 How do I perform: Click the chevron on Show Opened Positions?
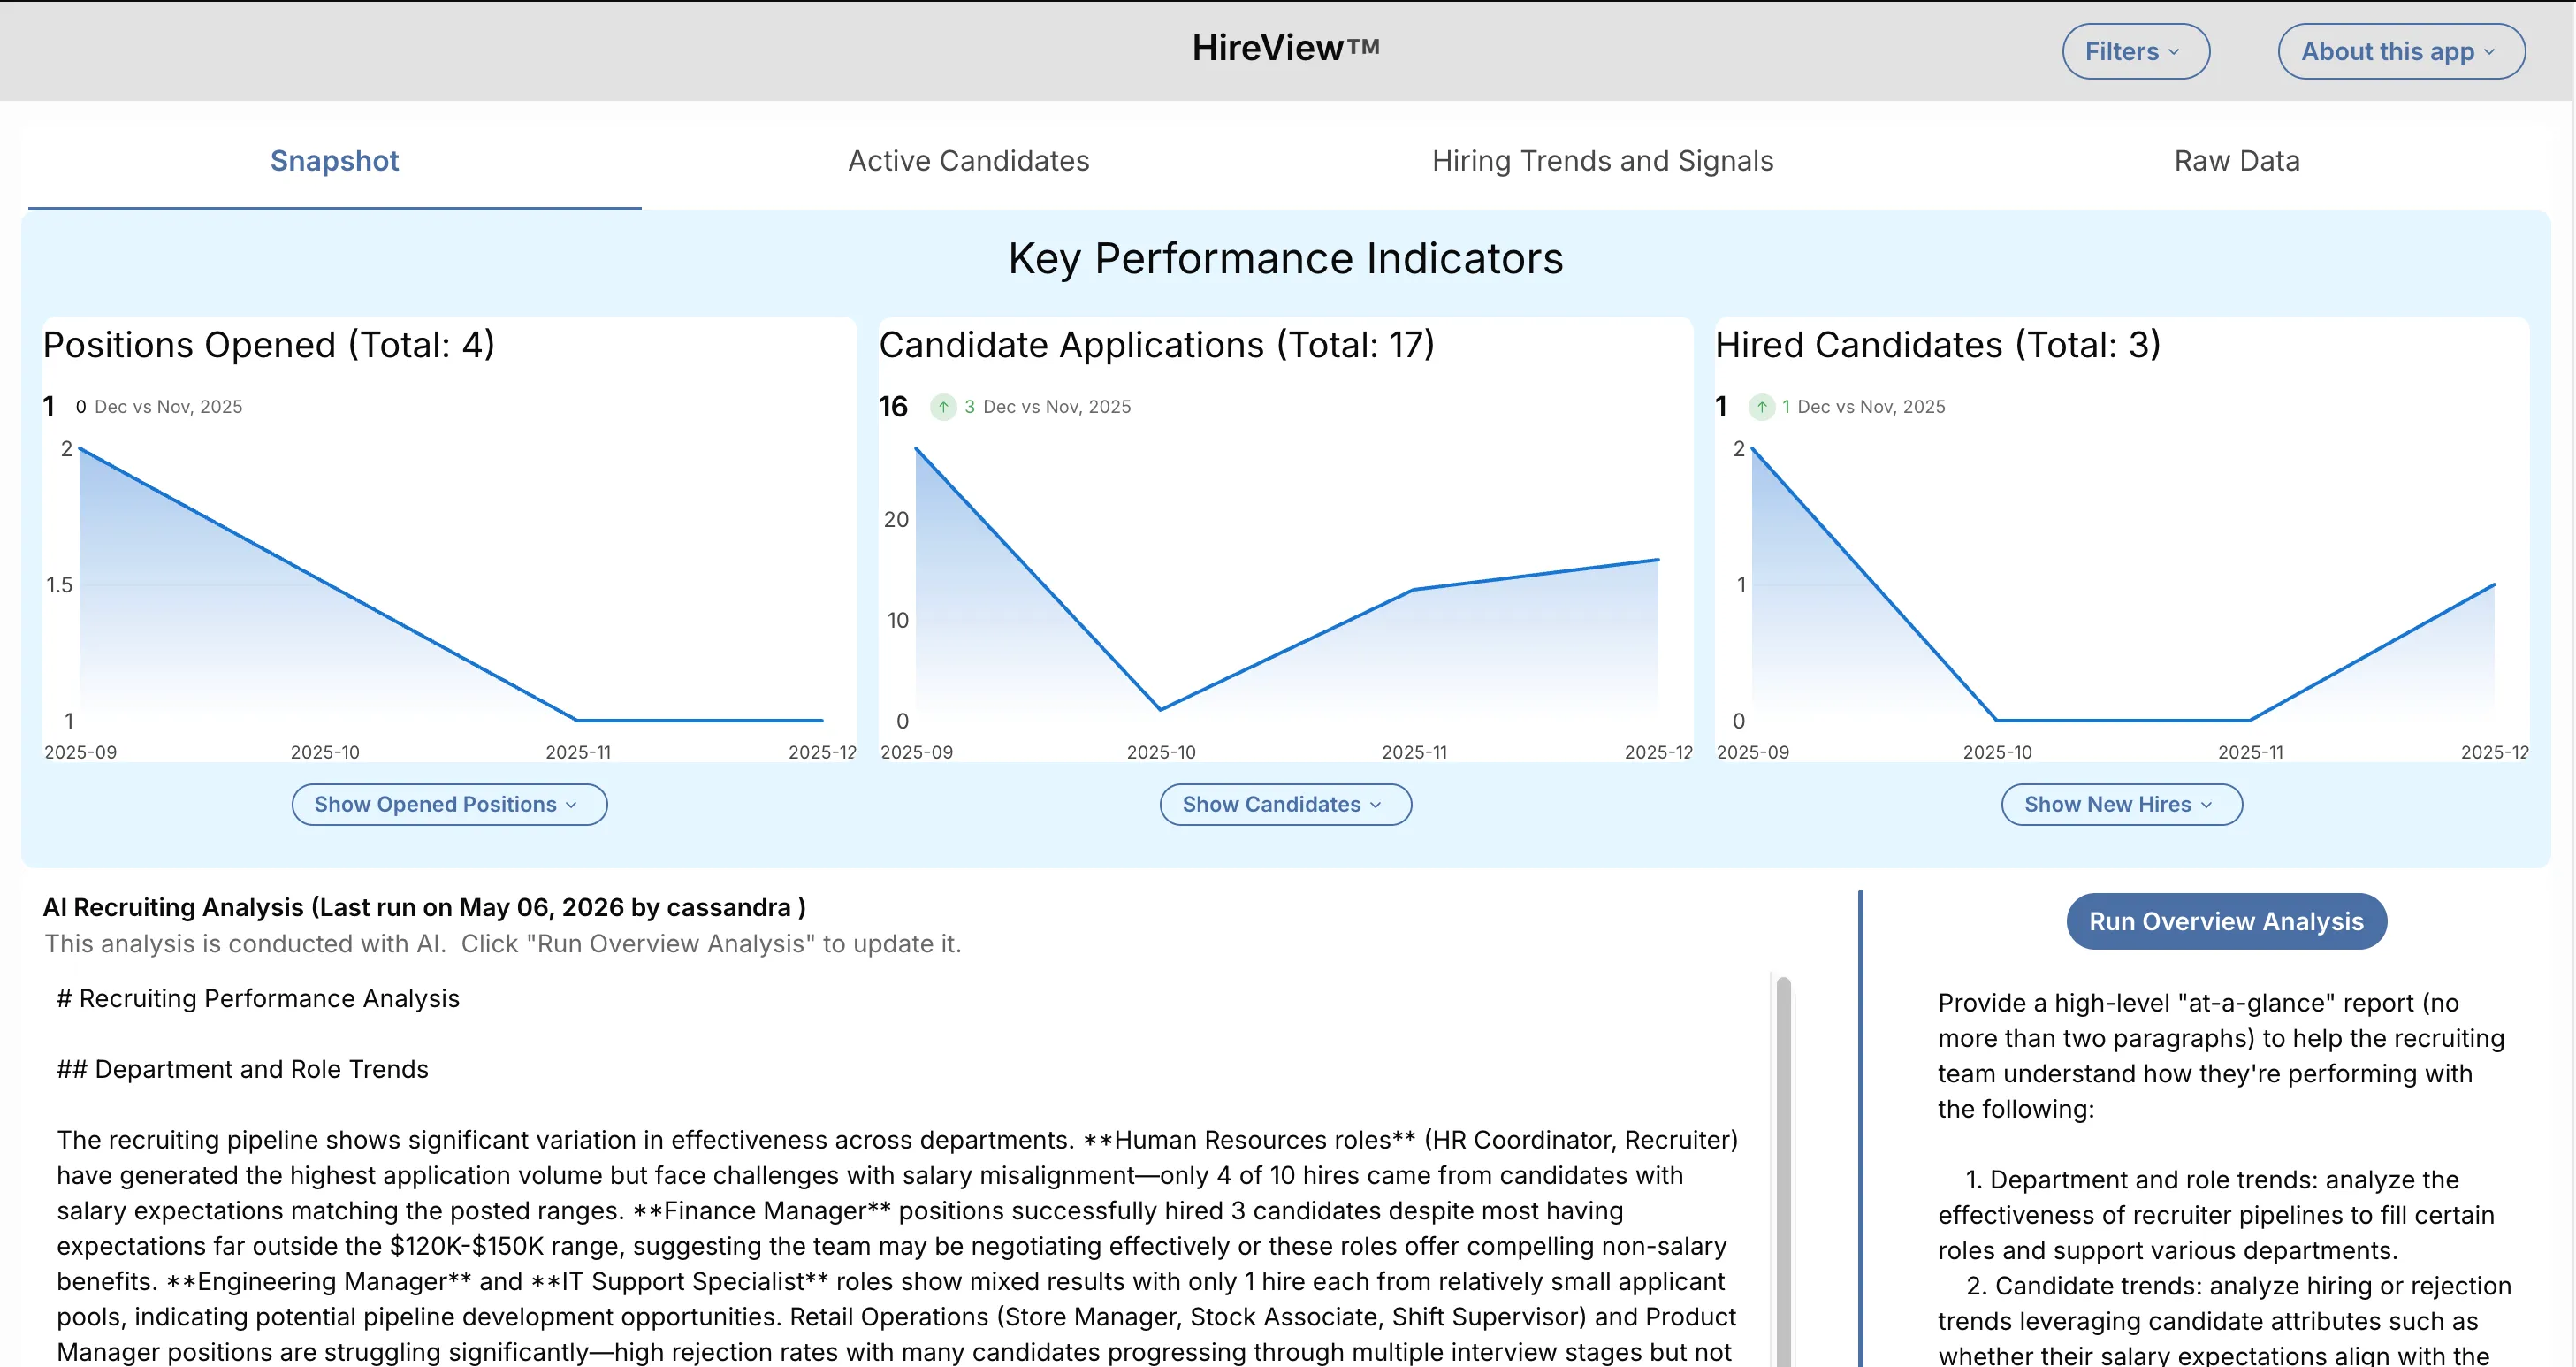[571, 805]
